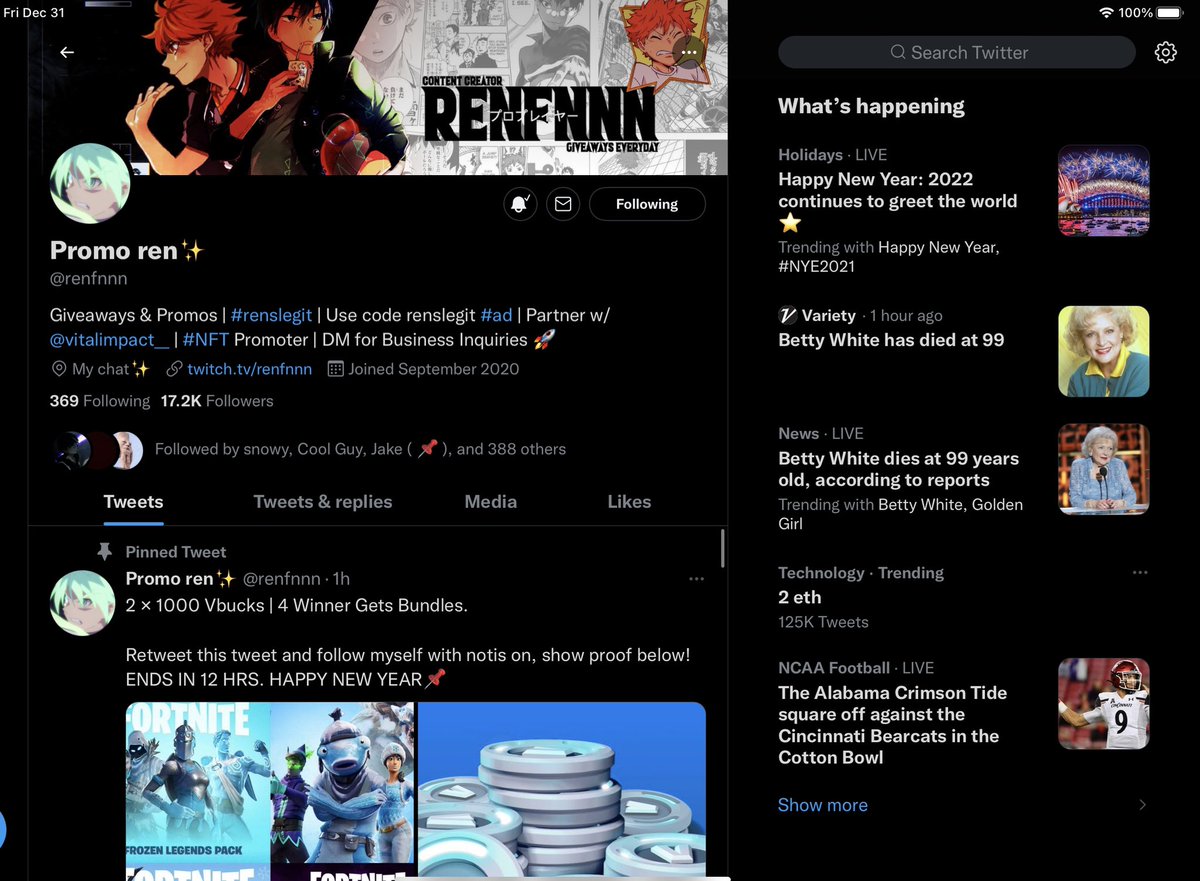The image size is (1200, 881).
Task: Open the fireworks thumbnail image
Action: click(x=1104, y=191)
